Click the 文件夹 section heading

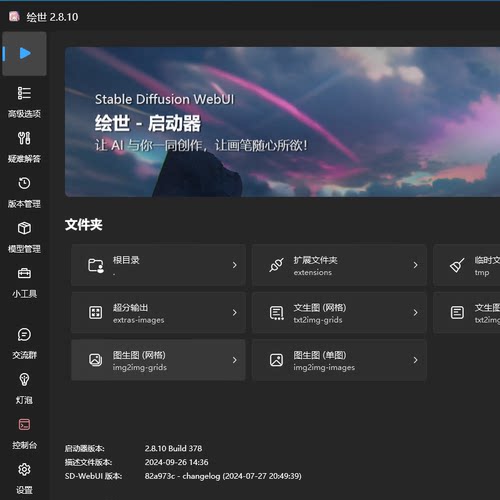[x=84, y=225]
